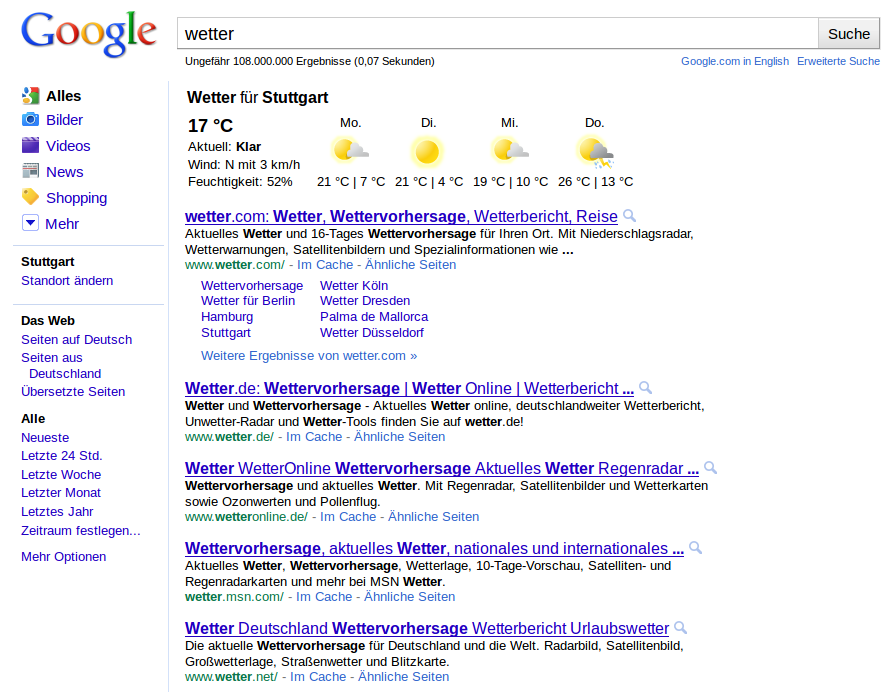Image resolution: width=888 pixels, height=692 pixels.
Task: Expand Mehr Optionen in sidebar
Action: click(63, 556)
